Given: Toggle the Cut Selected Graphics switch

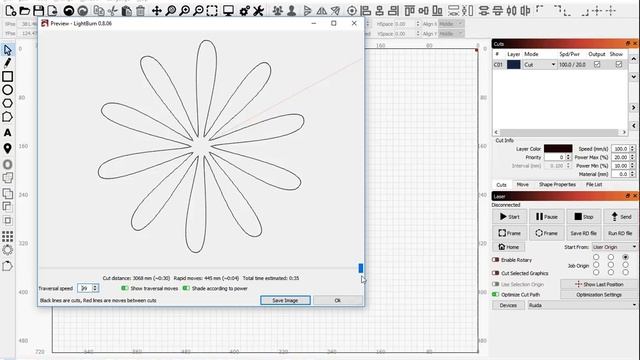Looking at the screenshot, I should tap(496, 273).
